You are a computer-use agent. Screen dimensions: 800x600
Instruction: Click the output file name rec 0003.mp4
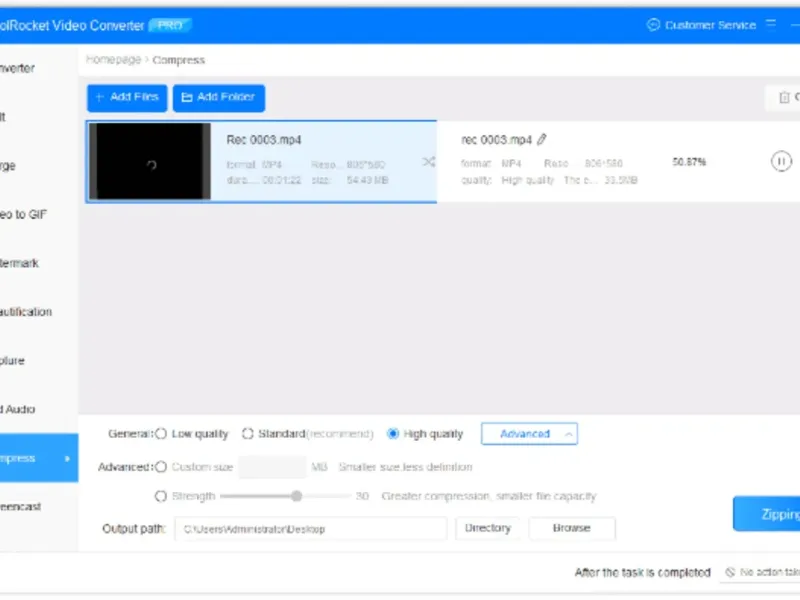coord(496,140)
